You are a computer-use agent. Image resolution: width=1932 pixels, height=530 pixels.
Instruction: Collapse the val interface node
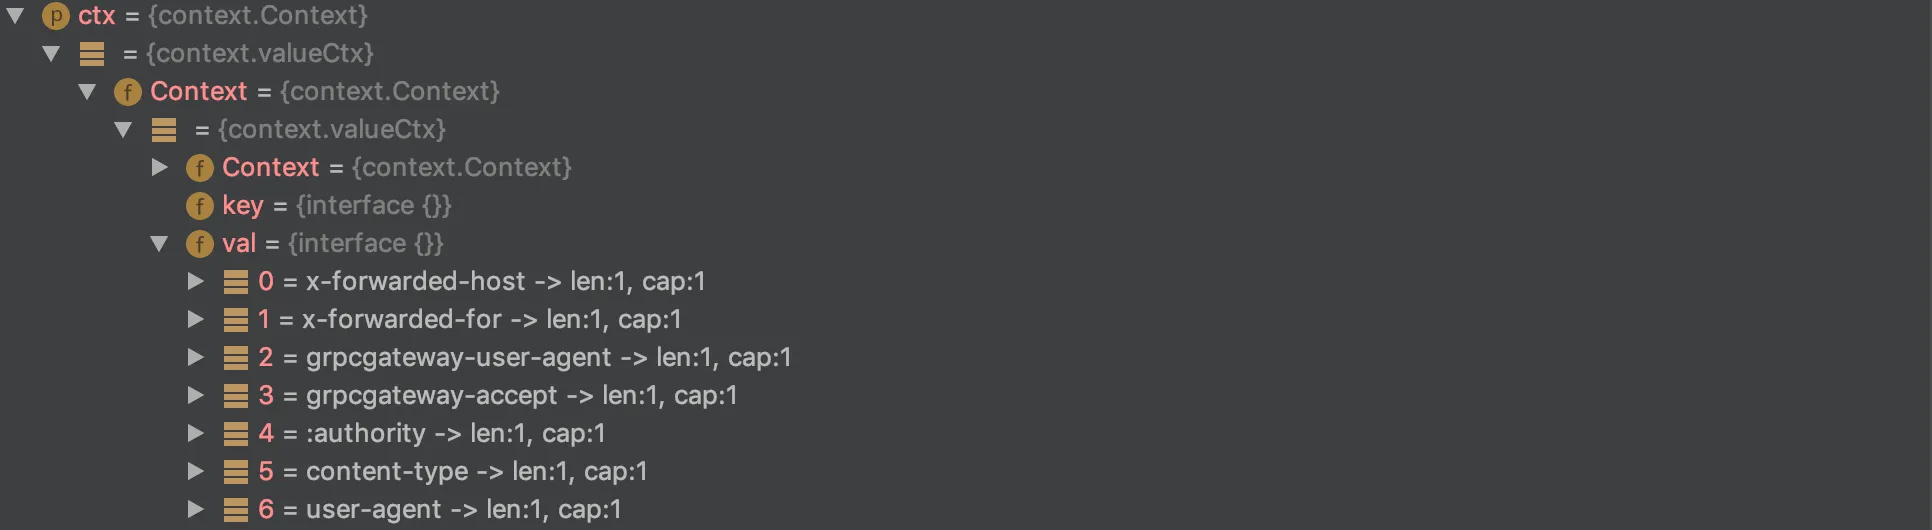pyautogui.click(x=159, y=244)
